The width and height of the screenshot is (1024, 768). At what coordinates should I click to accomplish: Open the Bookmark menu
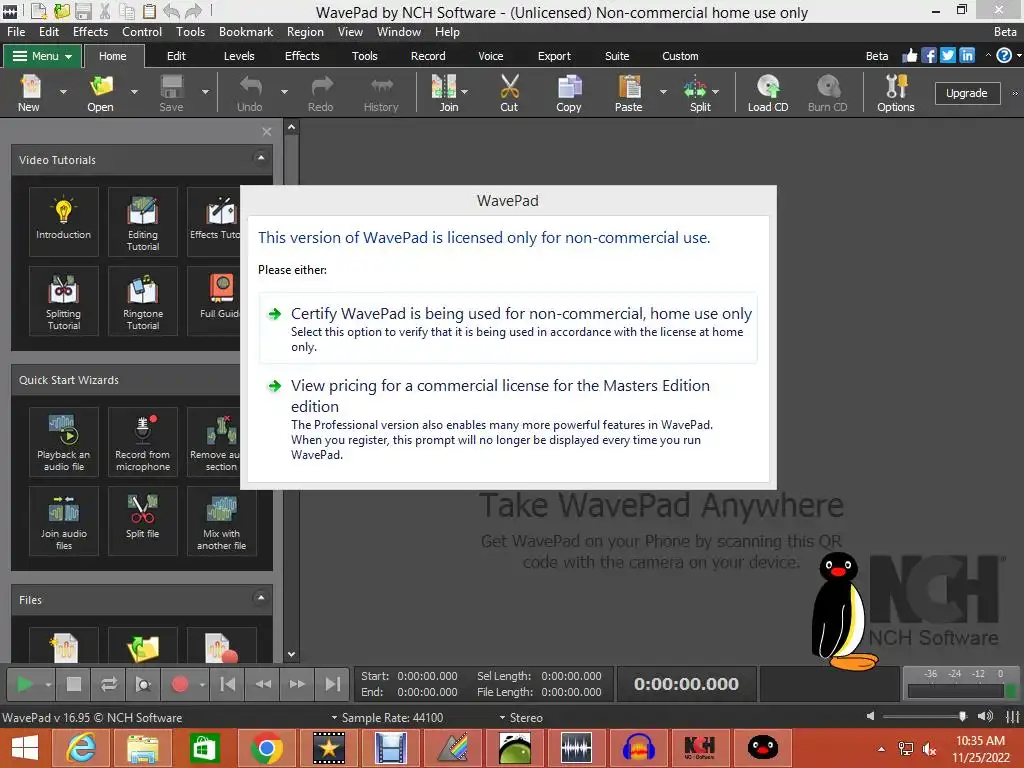click(x=246, y=32)
